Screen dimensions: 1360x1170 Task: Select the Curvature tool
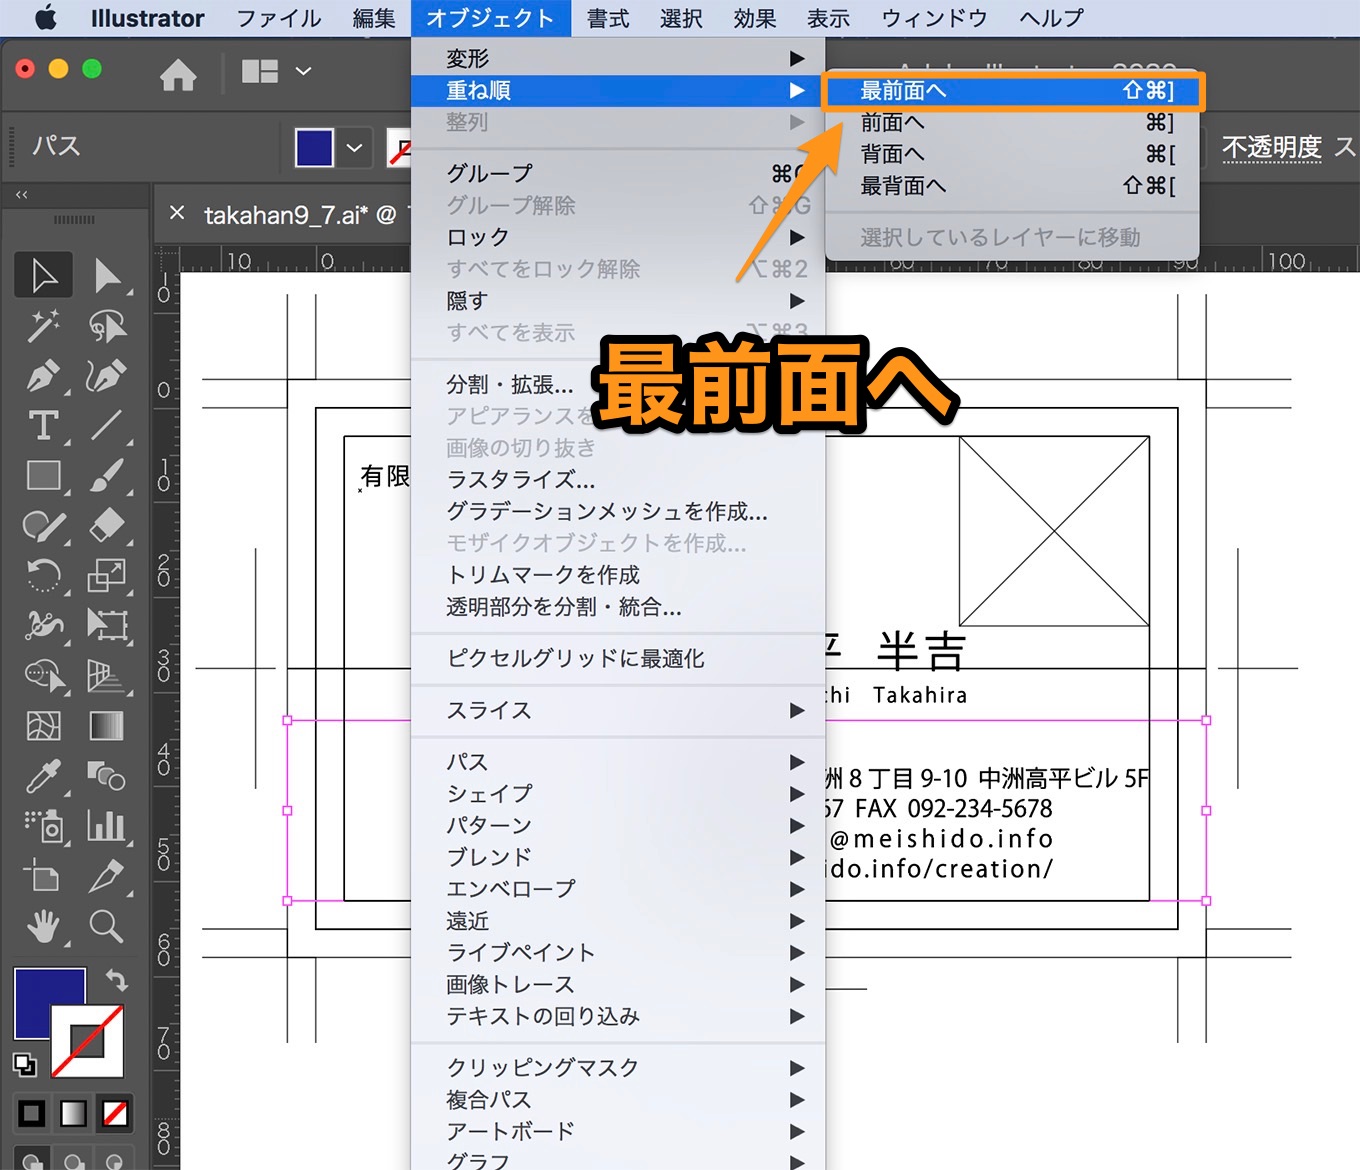[107, 375]
